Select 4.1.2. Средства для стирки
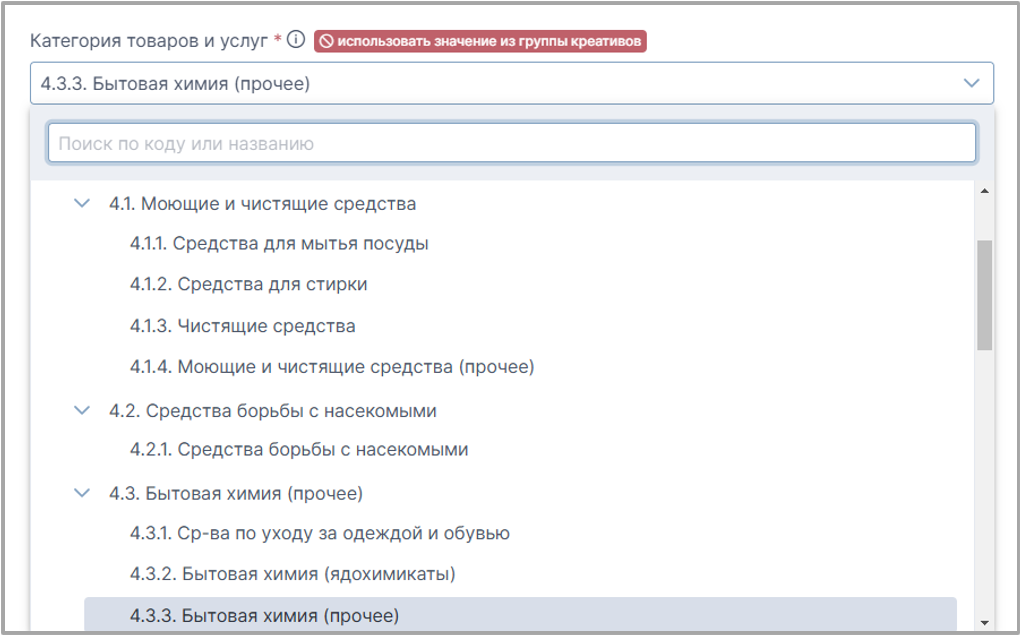This screenshot has height=636, width=1021. (248, 285)
